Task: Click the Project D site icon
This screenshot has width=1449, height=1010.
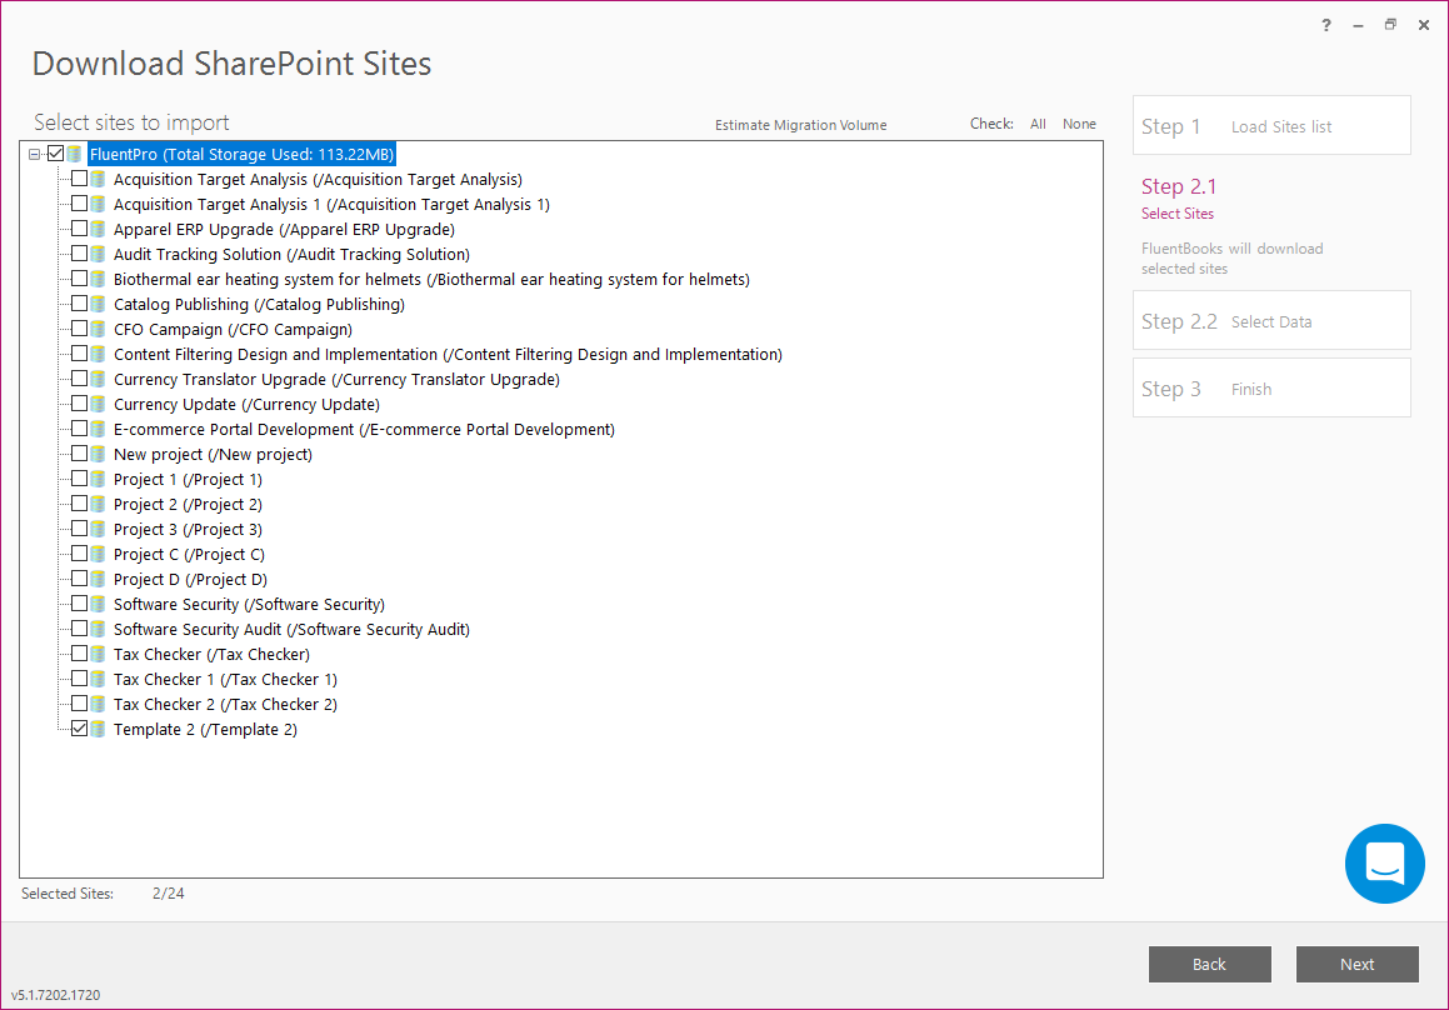Action: 99,579
